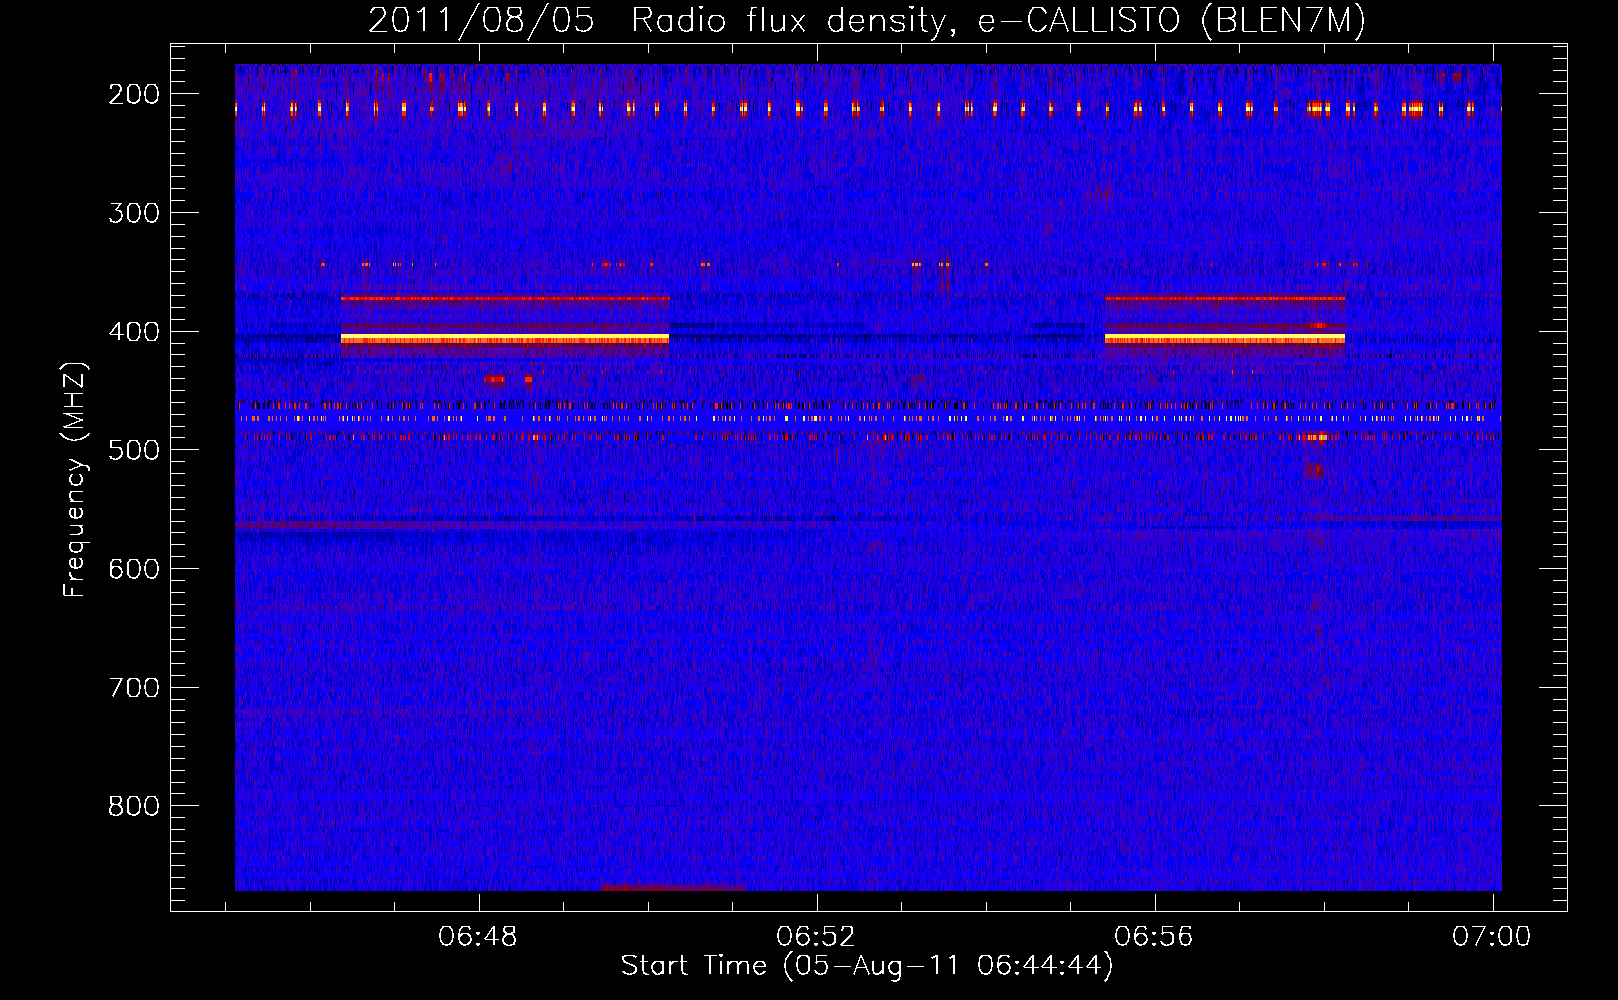This screenshot has width=1618, height=1000.
Task: Click the 200 frequency tick label
Action: (134, 94)
